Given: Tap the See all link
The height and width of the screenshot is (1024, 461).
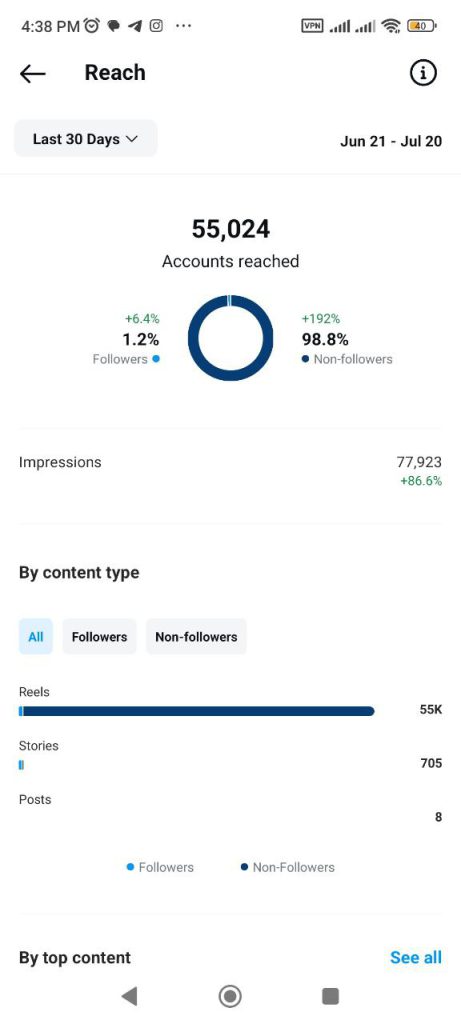Looking at the screenshot, I should pyautogui.click(x=416, y=957).
